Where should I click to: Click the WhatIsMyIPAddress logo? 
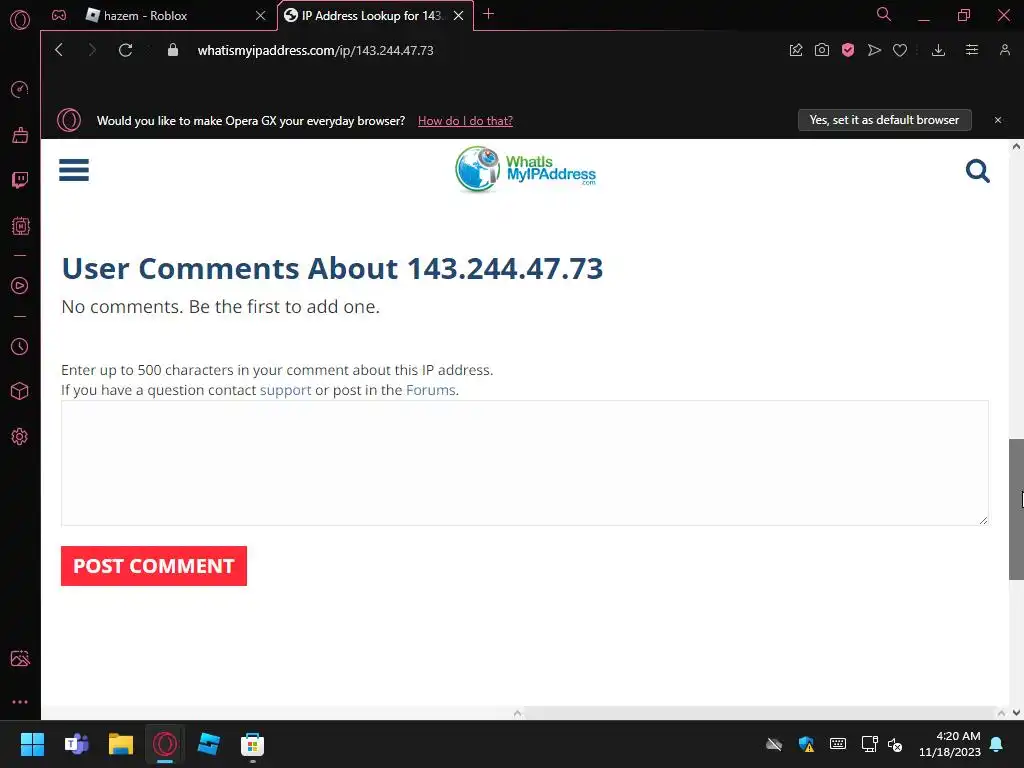click(525, 169)
